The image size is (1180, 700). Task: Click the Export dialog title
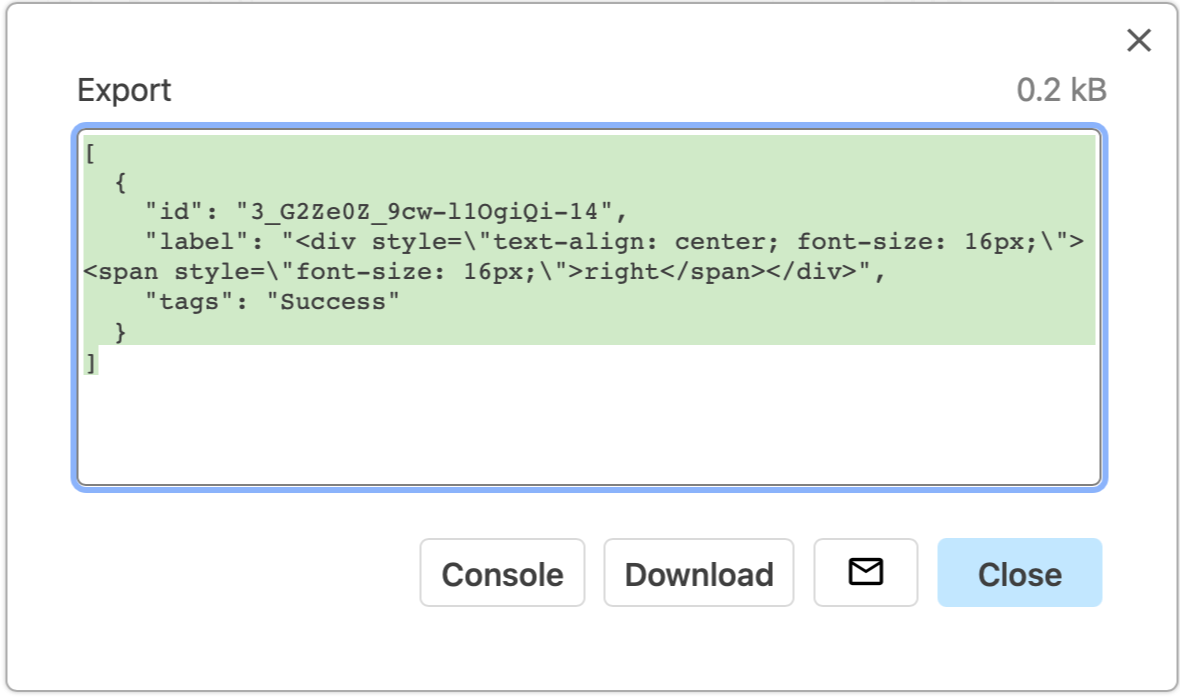(x=124, y=90)
